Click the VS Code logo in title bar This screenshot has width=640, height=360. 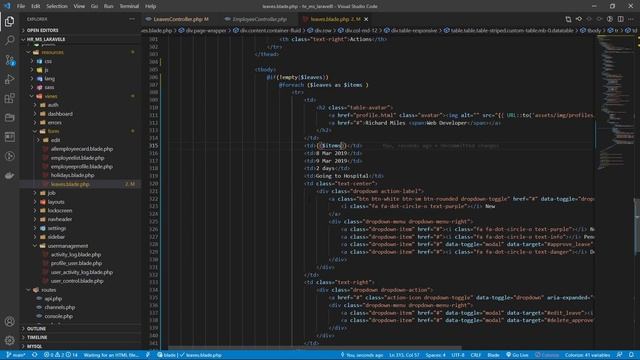pyautogui.click(x=7, y=6)
